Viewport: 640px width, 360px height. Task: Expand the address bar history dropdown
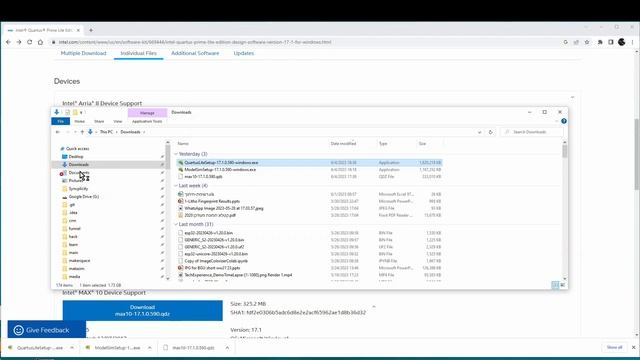point(479,132)
